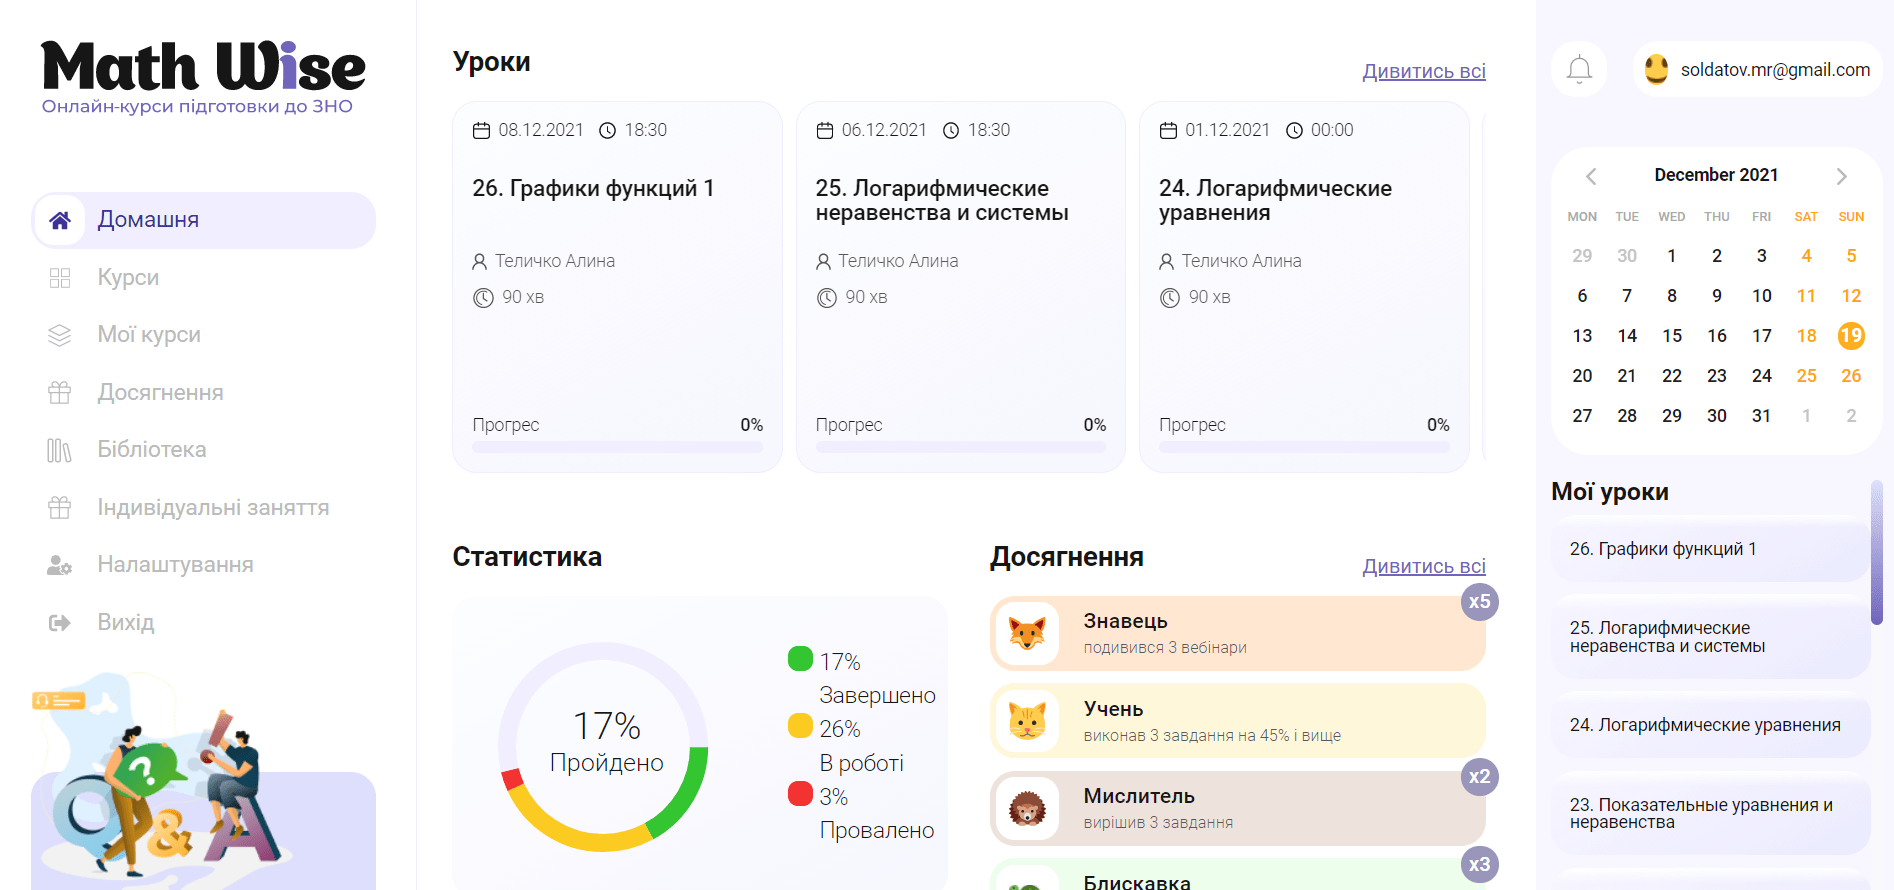Open Домашня menu item

coord(204,220)
